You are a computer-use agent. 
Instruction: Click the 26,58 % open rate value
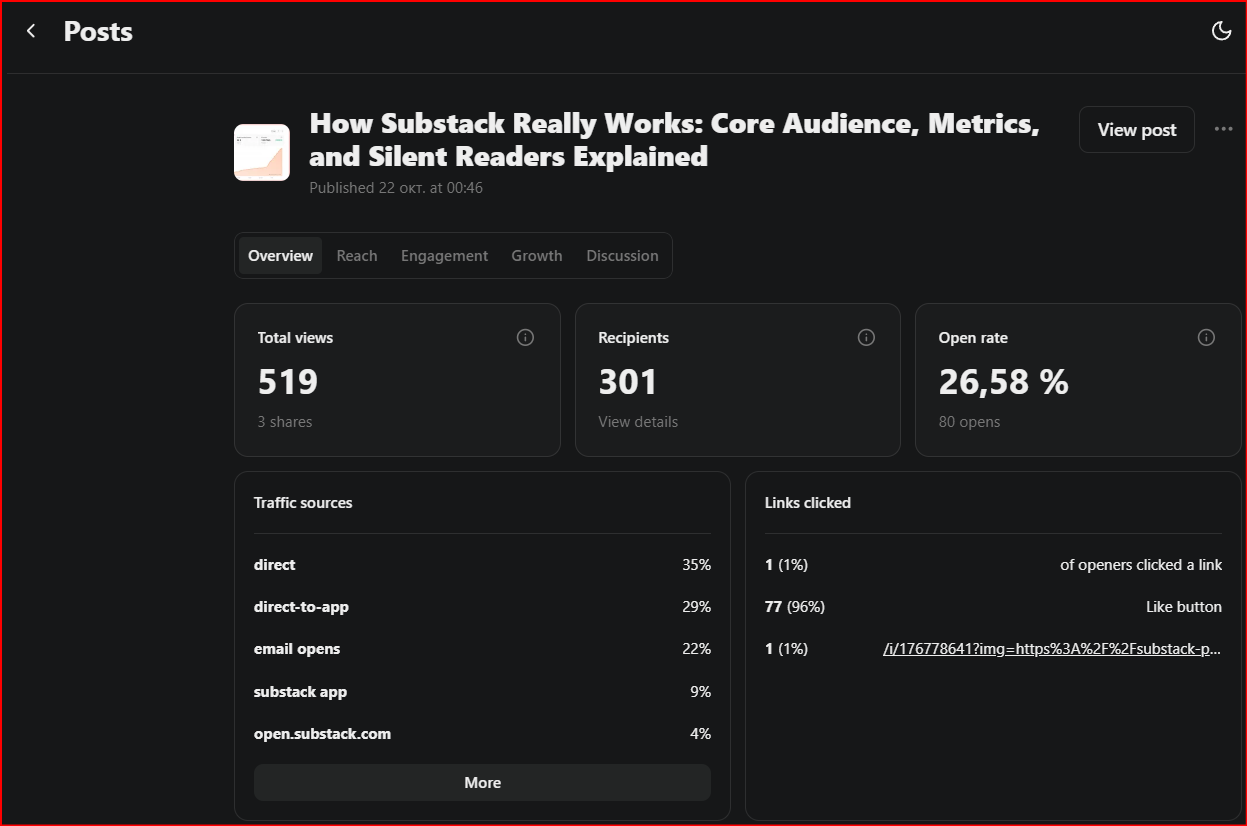click(x=1003, y=382)
